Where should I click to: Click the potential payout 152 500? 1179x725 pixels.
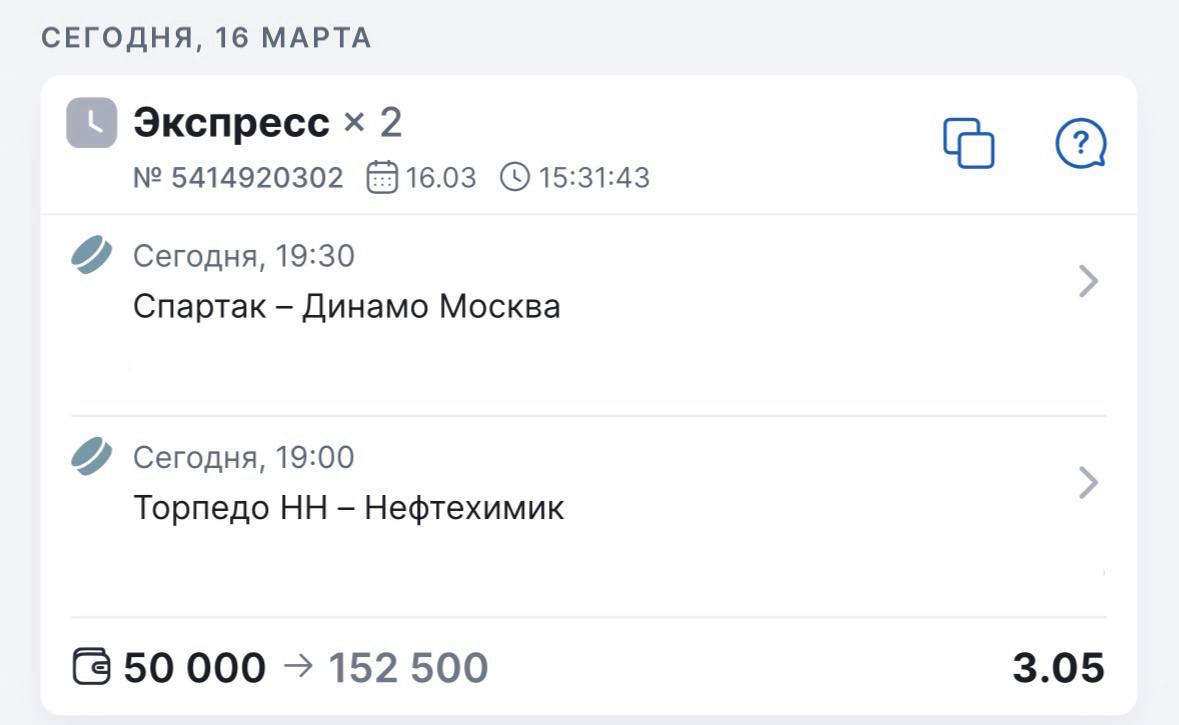(x=408, y=668)
